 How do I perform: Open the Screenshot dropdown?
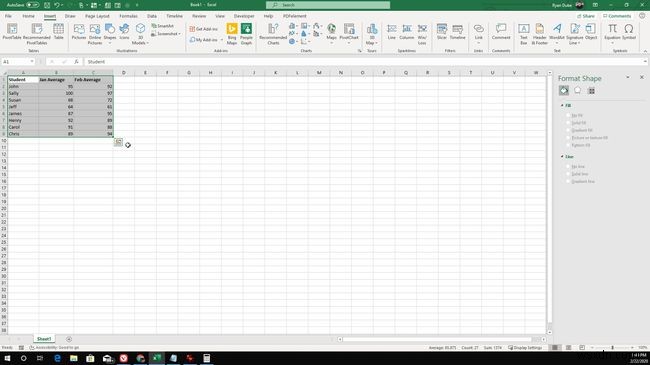coord(165,34)
